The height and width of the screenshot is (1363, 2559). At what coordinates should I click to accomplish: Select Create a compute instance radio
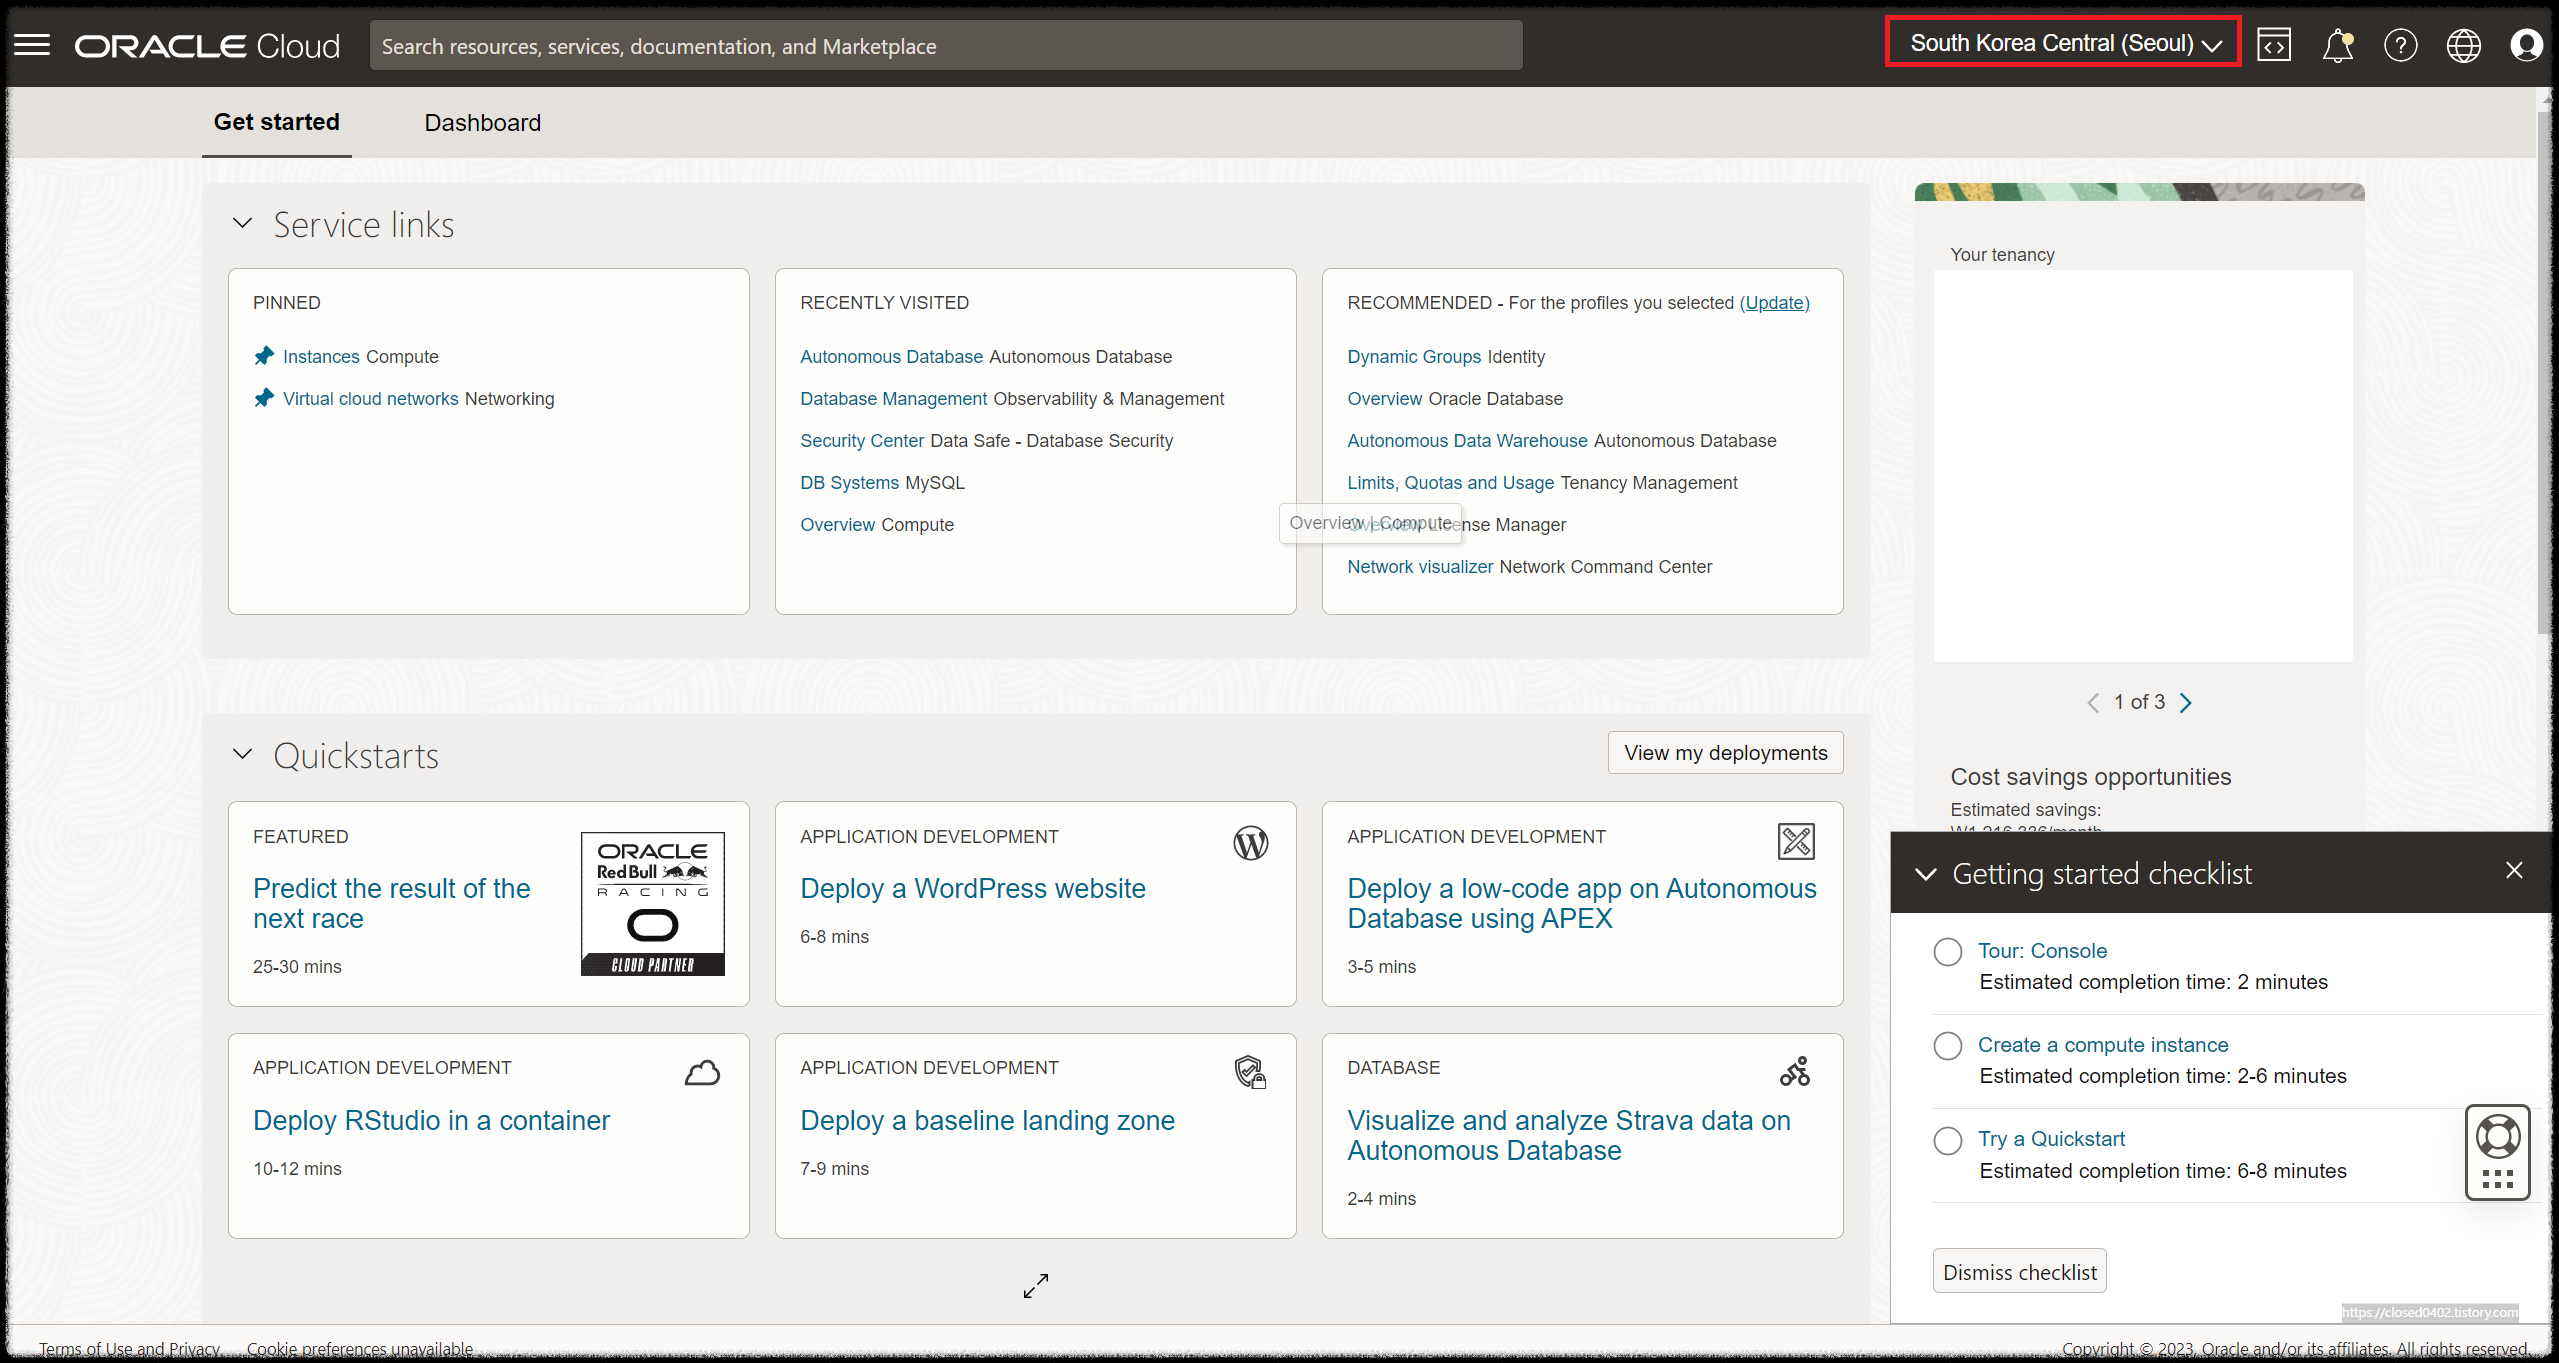pyautogui.click(x=1947, y=1045)
